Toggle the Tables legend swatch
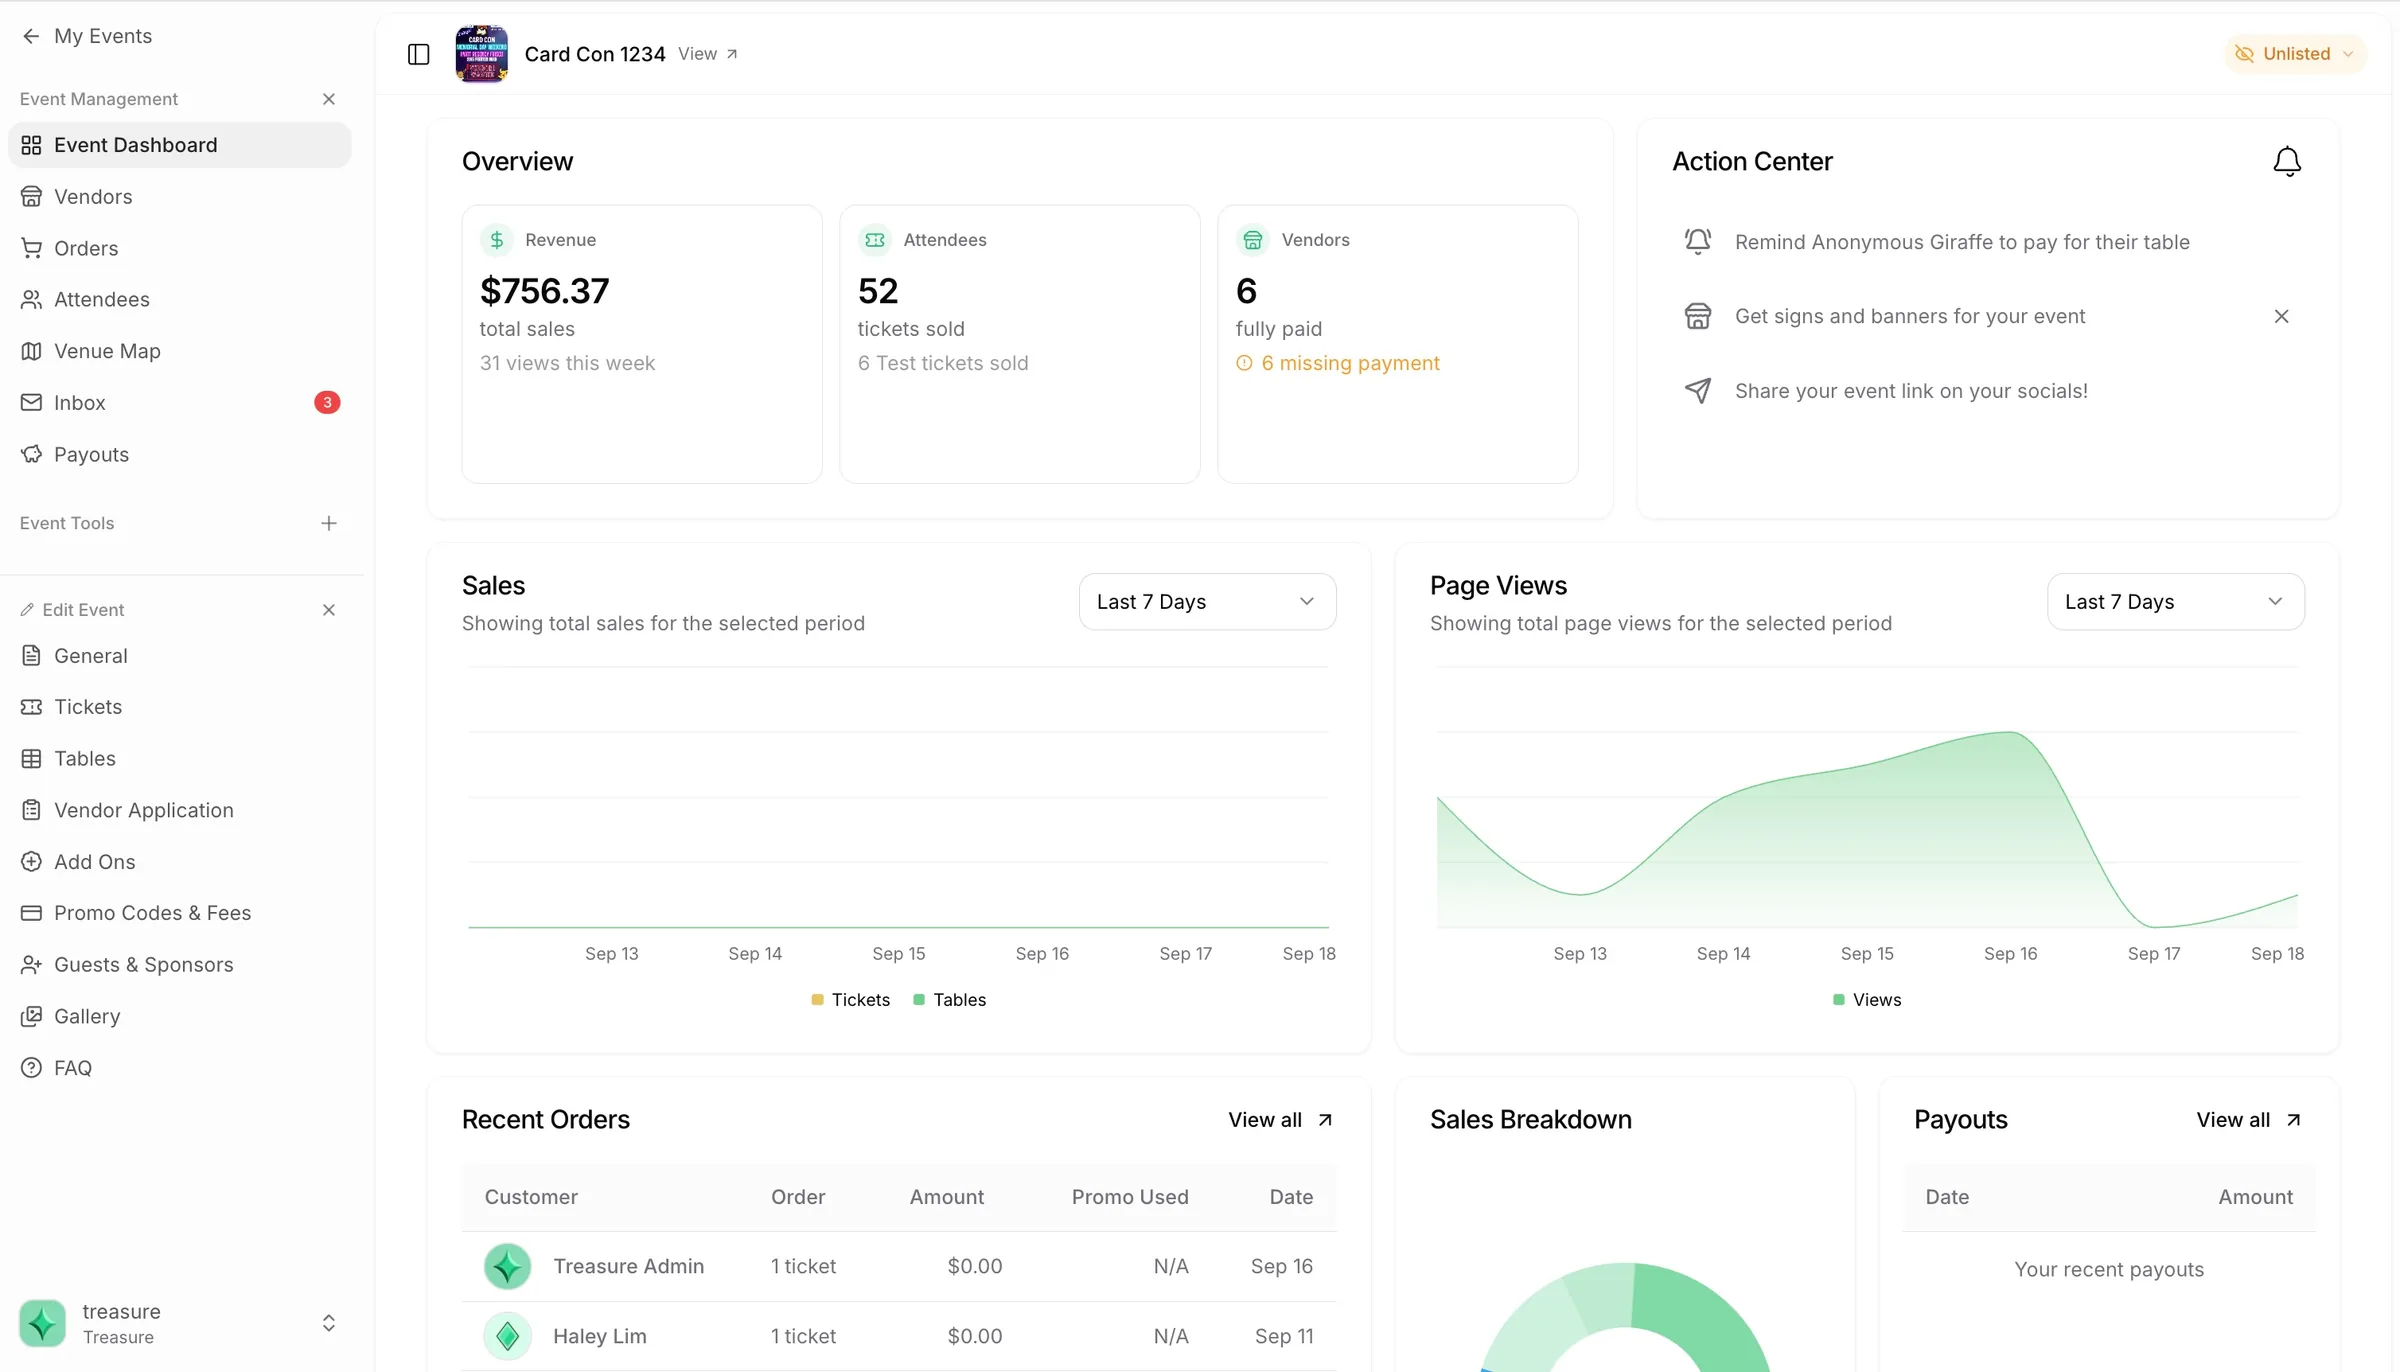This screenshot has height=1372, width=2400. [919, 1000]
